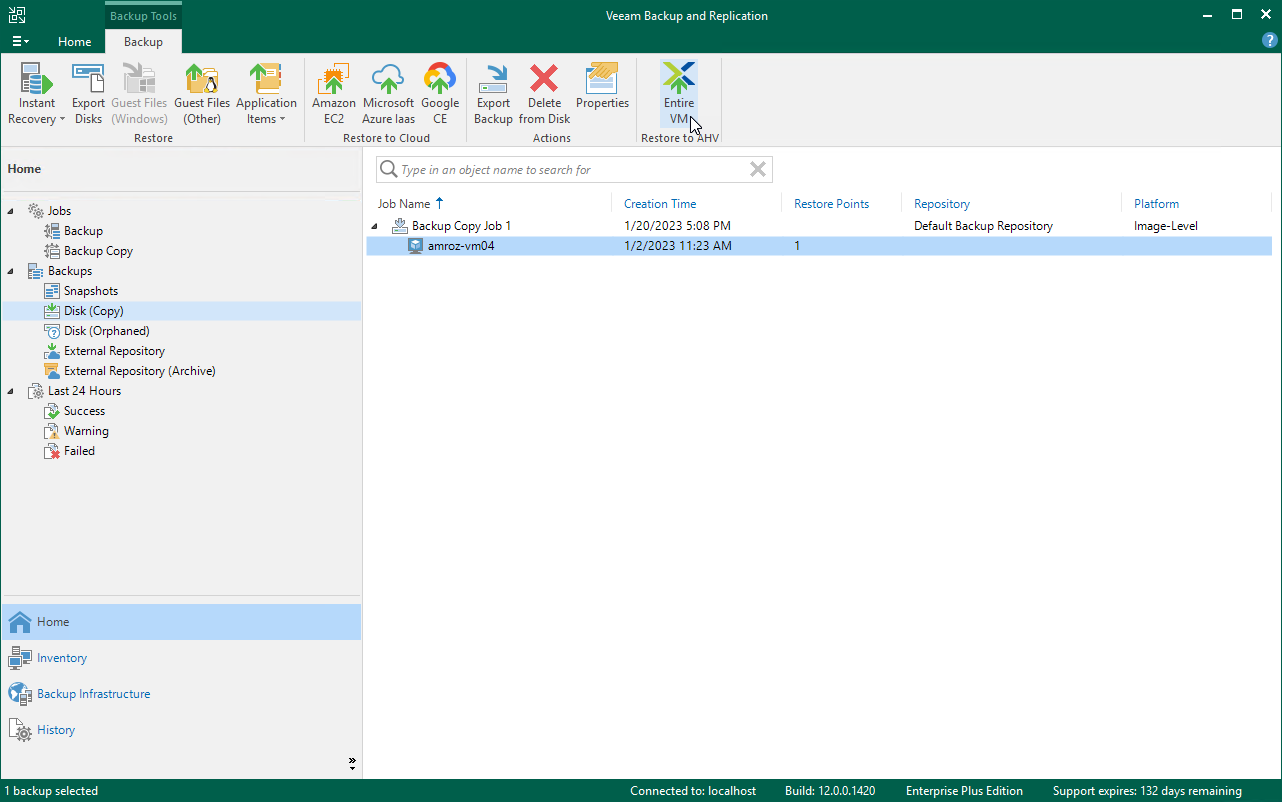Switch to the Home ribbon tab
This screenshot has height=802, width=1282.
[74, 42]
